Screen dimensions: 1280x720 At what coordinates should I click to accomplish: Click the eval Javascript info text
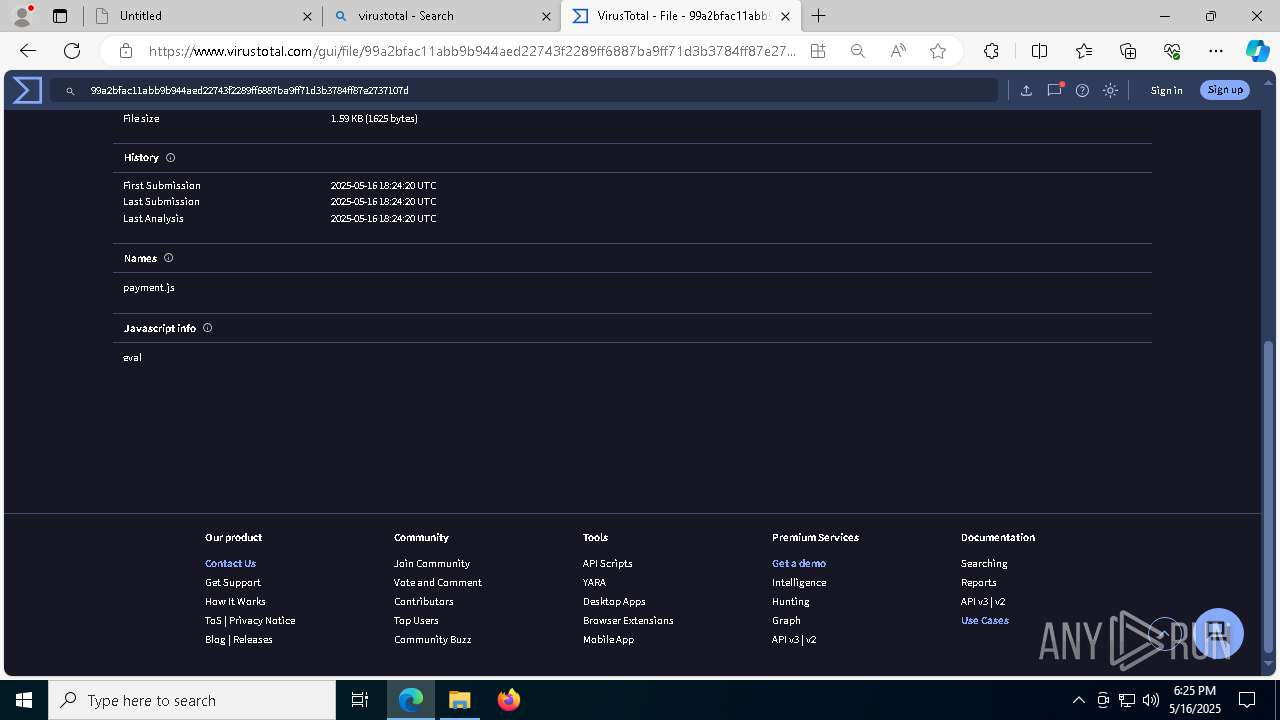point(132,357)
